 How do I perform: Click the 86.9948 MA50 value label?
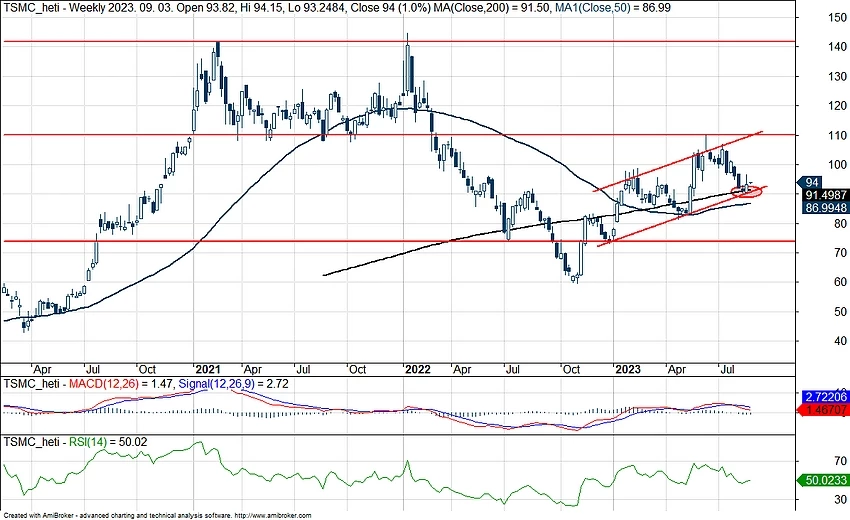[825, 208]
